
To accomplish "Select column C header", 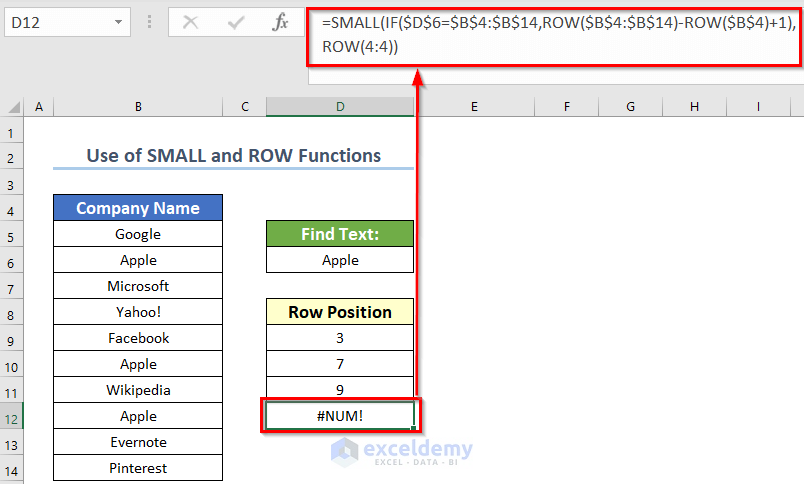I will coord(245,107).
